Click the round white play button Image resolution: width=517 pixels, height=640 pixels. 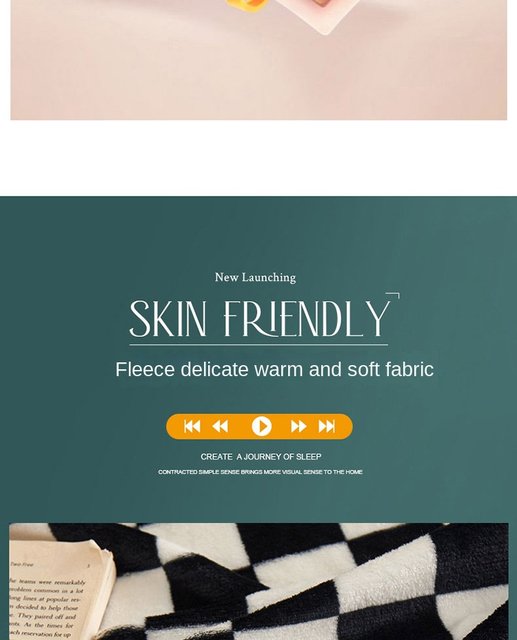[x=262, y=427]
